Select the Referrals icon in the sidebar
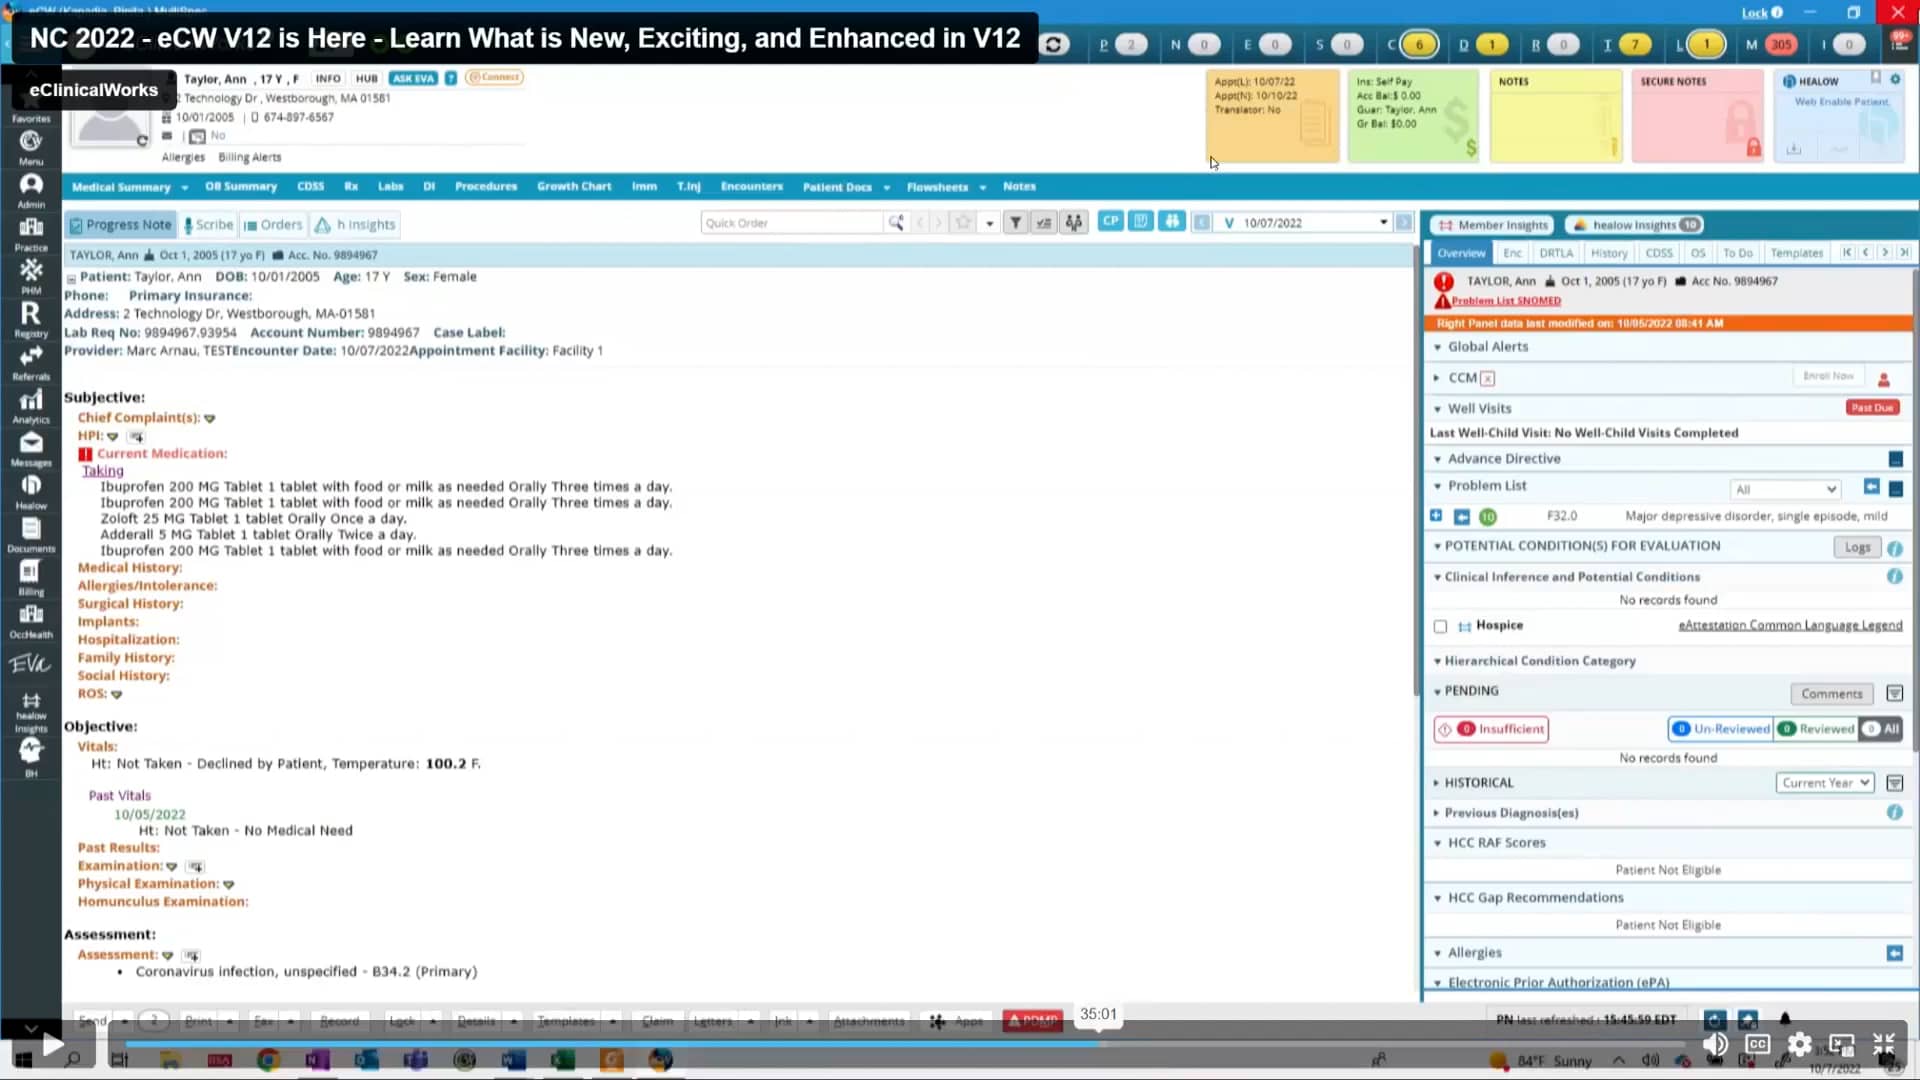This screenshot has height=1080, width=1920. tap(30, 363)
